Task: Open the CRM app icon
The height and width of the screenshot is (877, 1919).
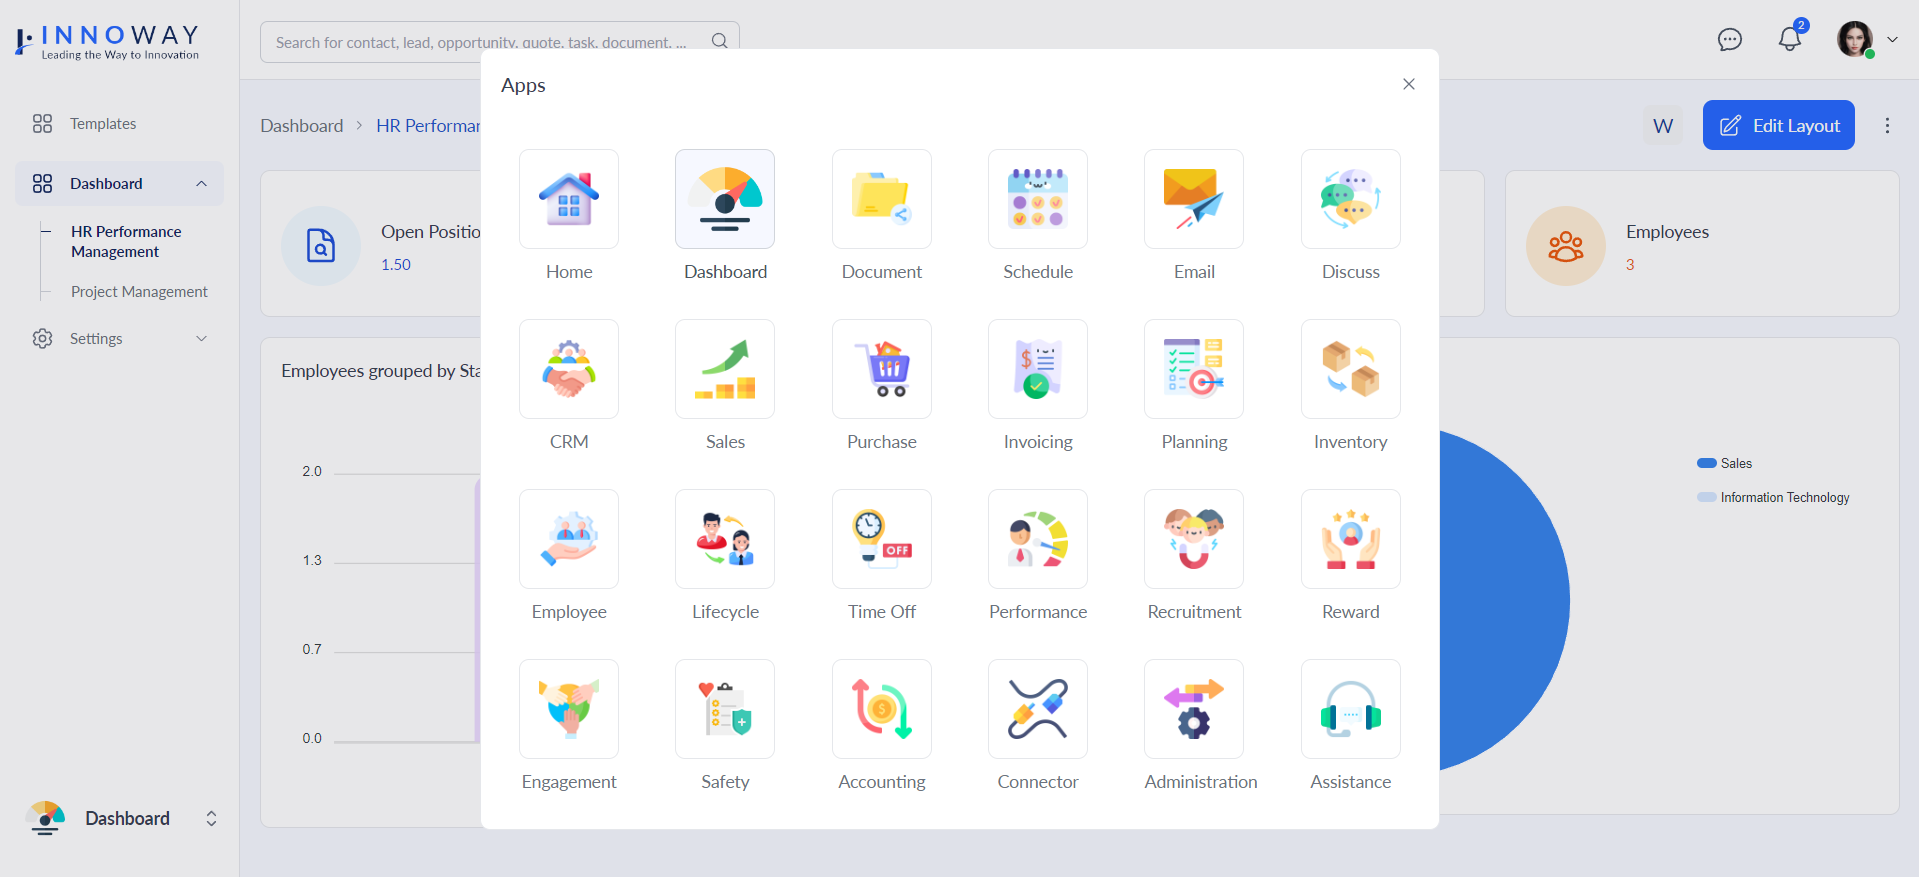Action: point(568,369)
